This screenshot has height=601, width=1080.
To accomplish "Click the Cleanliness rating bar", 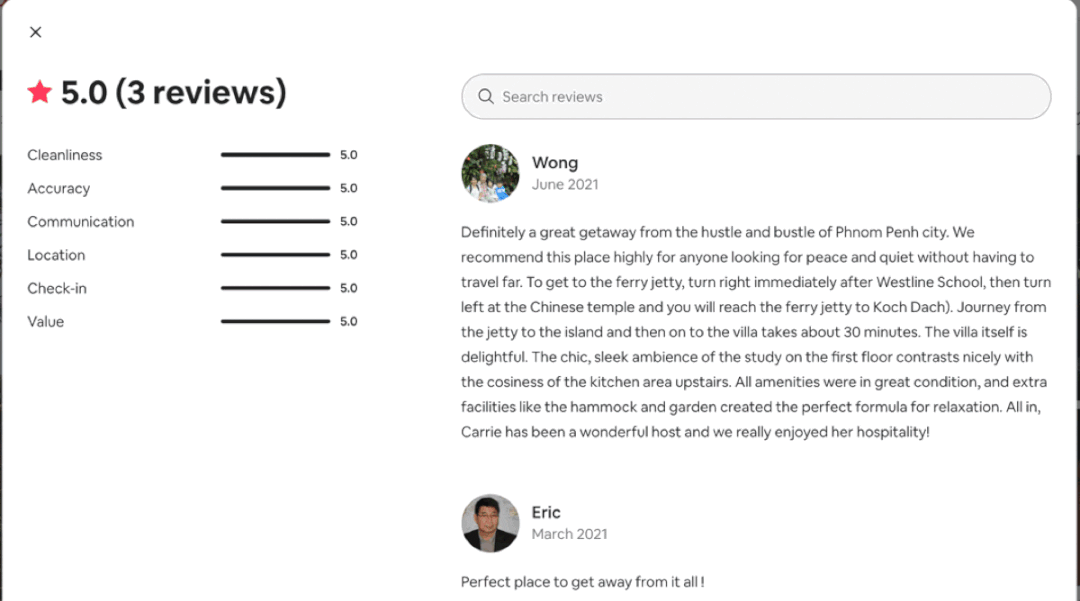I will pyautogui.click(x=276, y=155).
